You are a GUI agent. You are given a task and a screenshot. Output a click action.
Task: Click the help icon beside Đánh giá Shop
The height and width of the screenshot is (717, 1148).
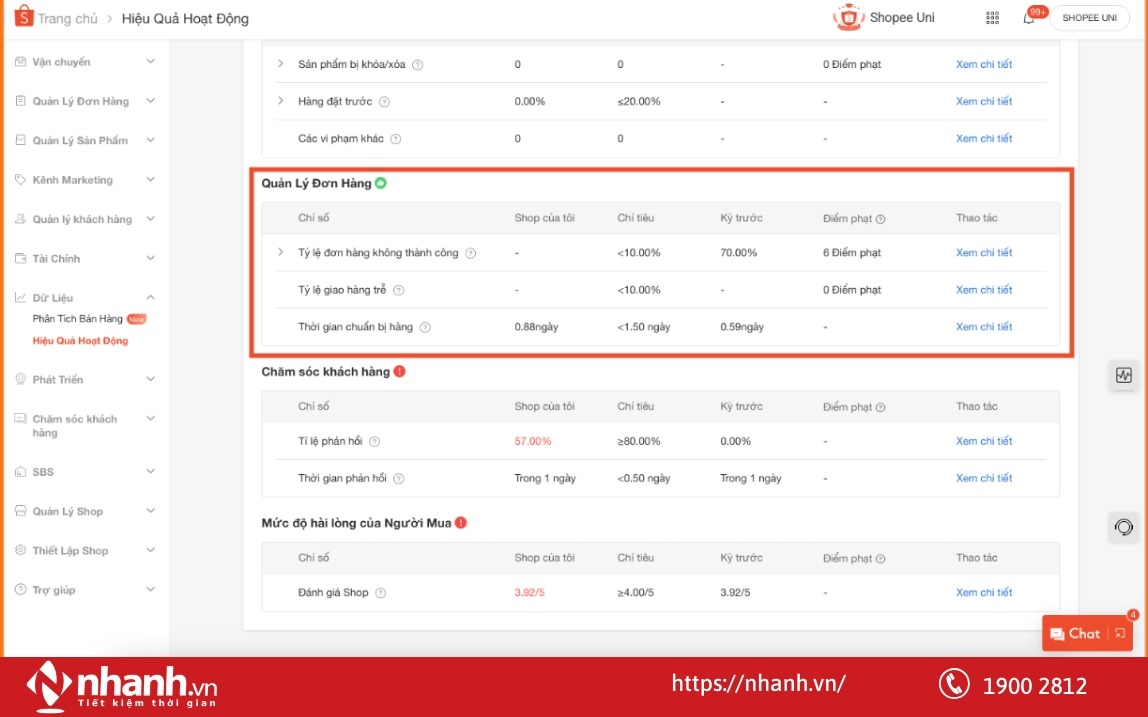click(x=380, y=593)
